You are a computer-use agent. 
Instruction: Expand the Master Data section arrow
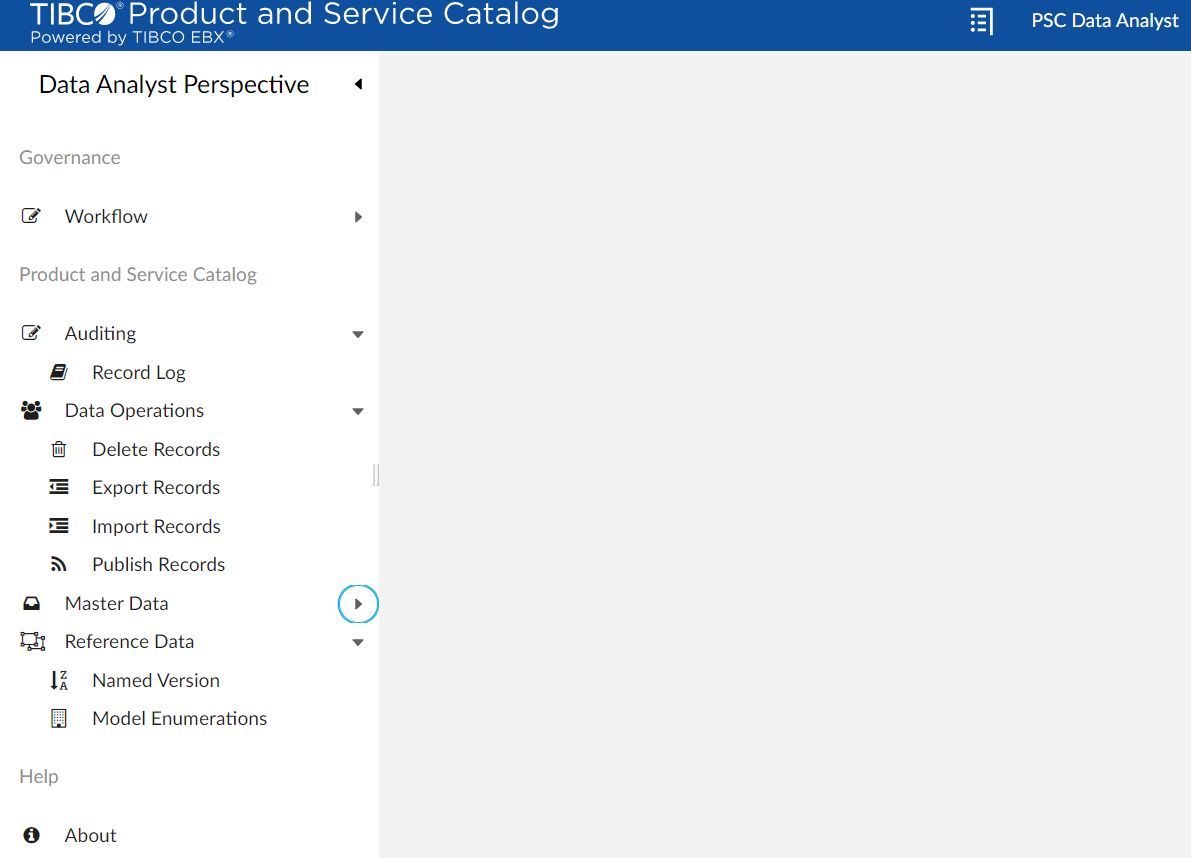click(x=358, y=604)
